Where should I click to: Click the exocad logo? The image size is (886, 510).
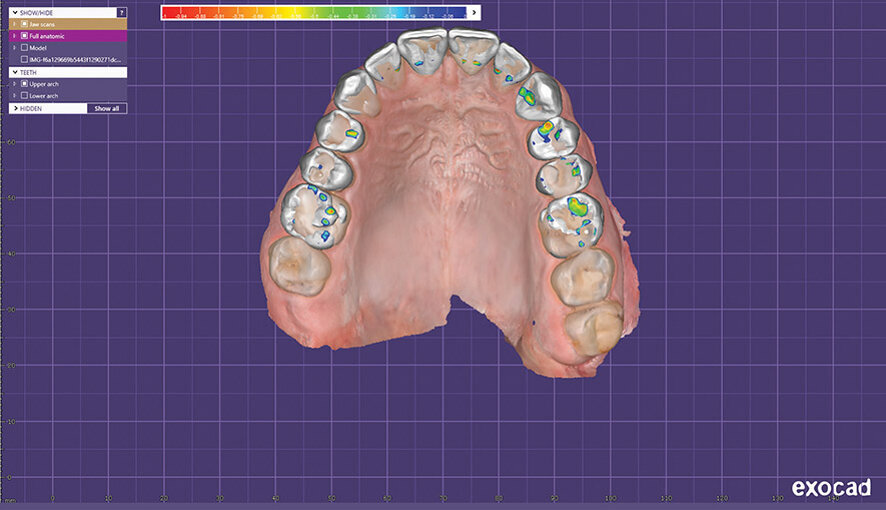click(831, 488)
